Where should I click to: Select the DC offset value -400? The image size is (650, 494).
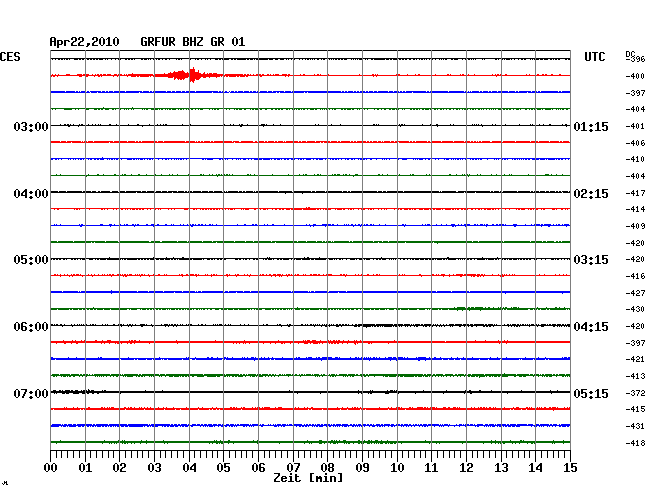(x=635, y=76)
